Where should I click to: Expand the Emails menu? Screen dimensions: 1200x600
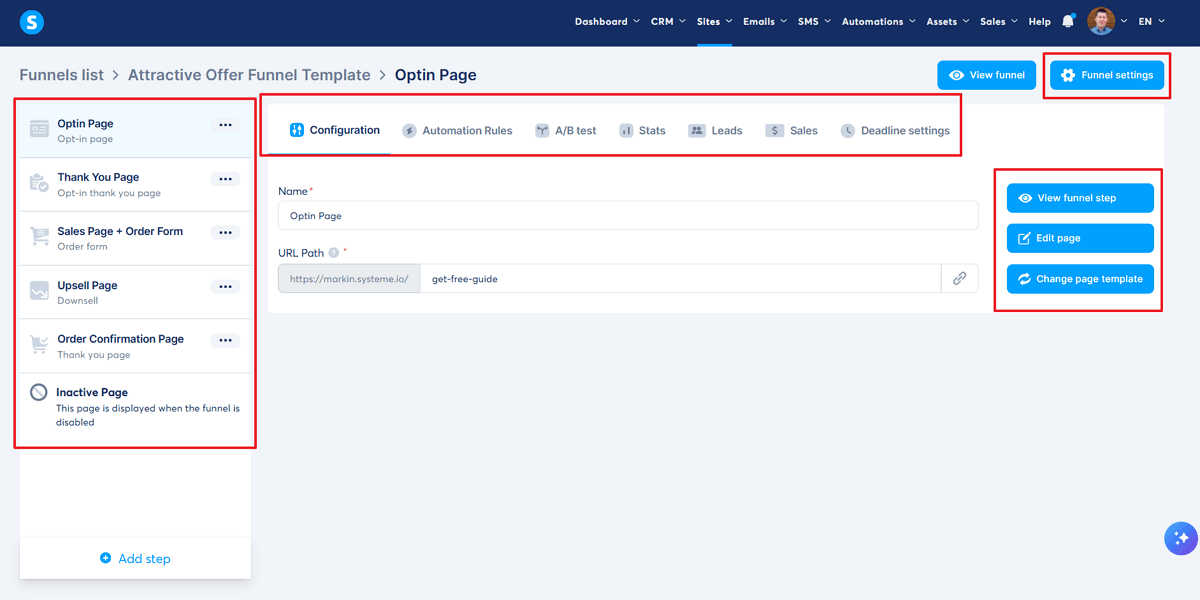[765, 21]
